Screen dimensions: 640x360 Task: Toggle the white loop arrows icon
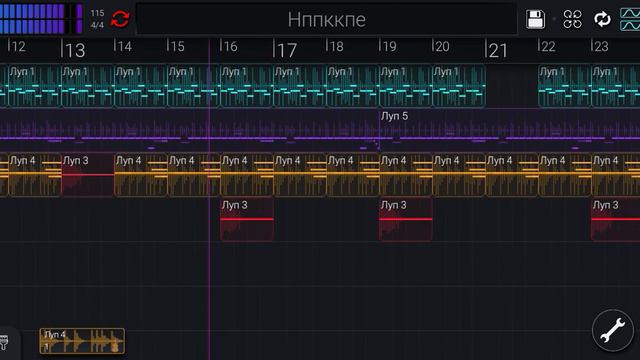coord(602,19)
